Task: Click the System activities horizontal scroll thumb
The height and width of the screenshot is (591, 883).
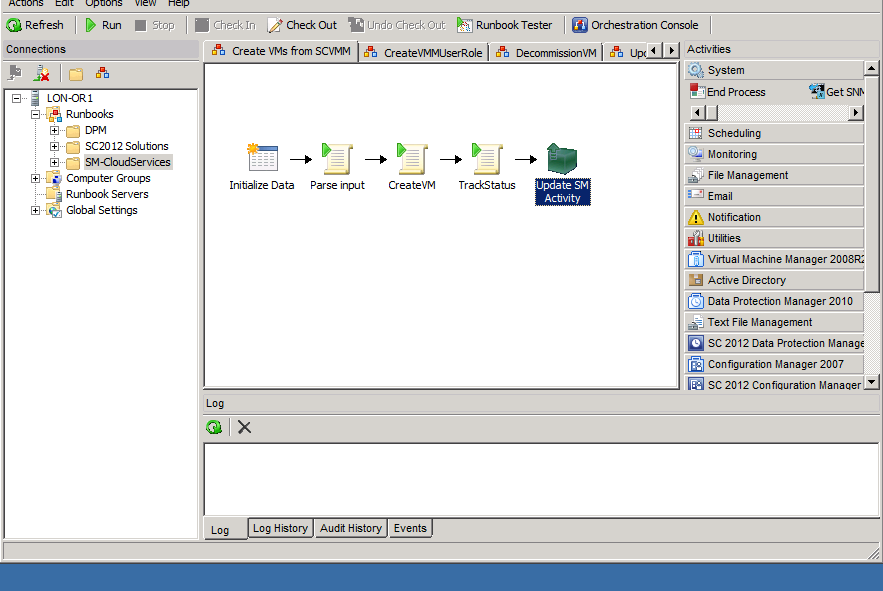Action: click(712, 113)
